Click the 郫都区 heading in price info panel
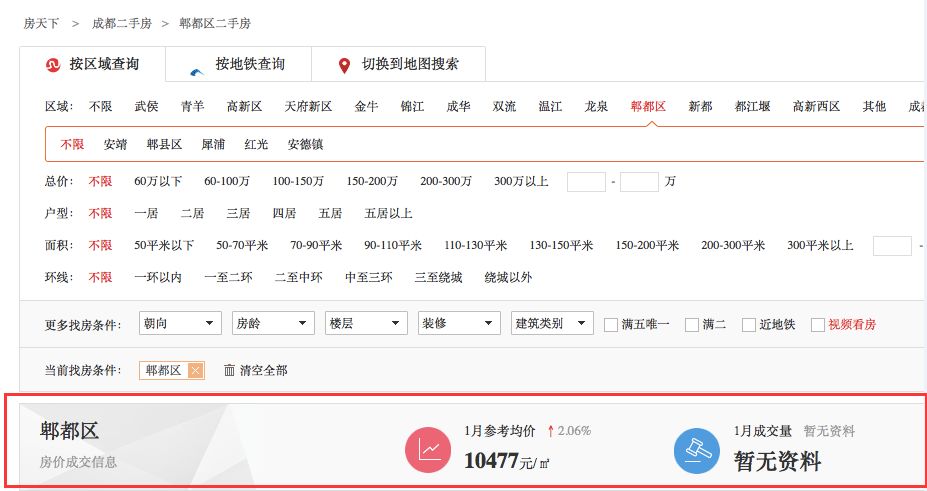 [x=69, y=431]
